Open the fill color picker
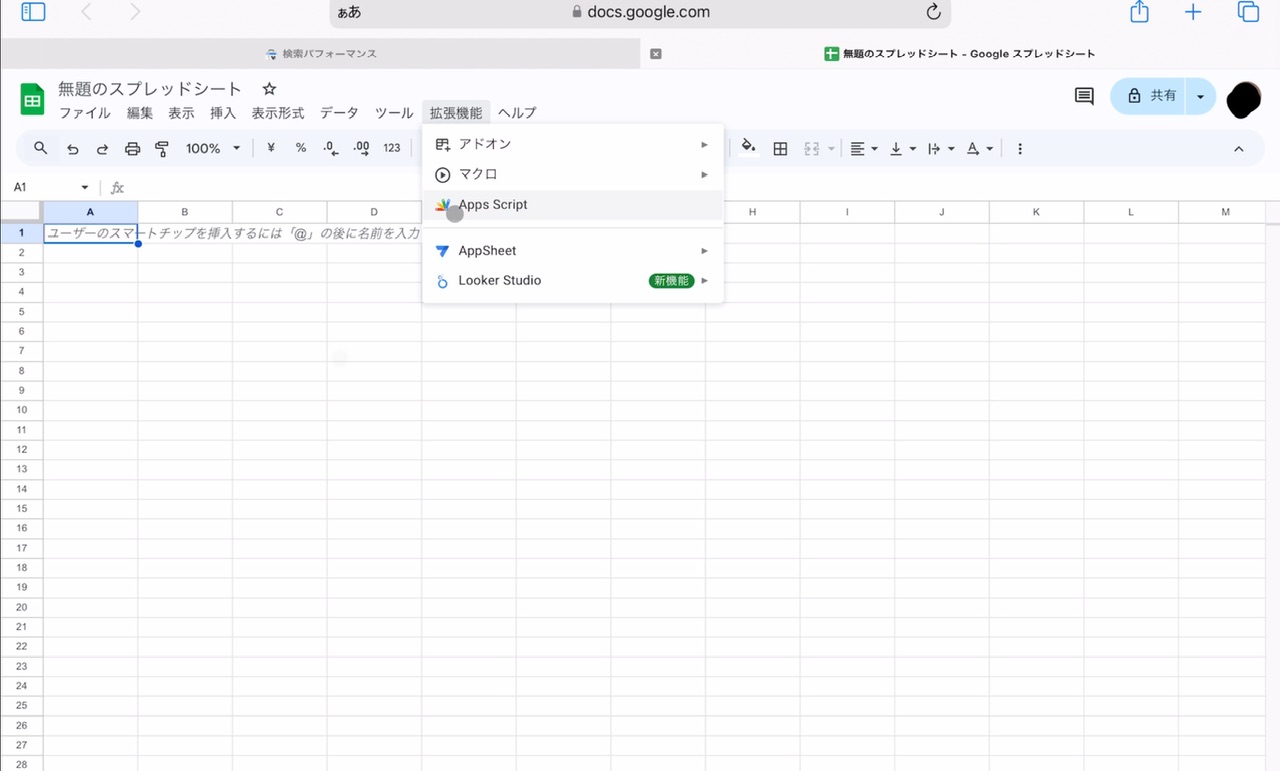 [x=748, y=148]
